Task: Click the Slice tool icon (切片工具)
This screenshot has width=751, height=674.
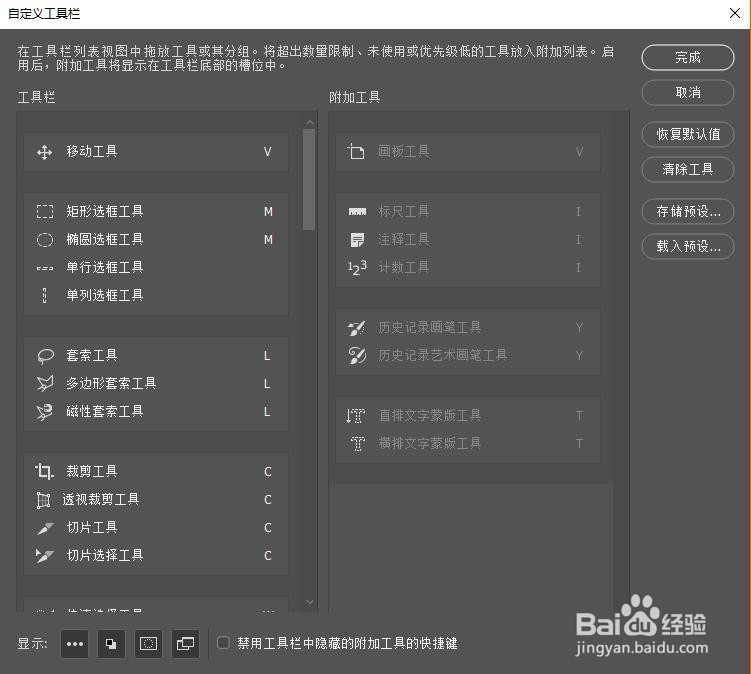Action: point(45,528)
